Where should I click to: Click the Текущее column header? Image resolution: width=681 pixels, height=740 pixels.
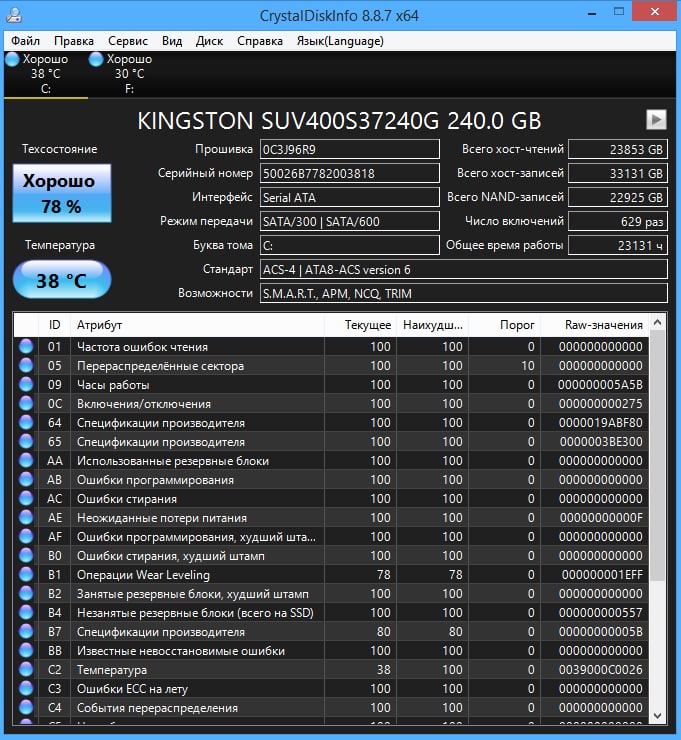click(361, 325)
